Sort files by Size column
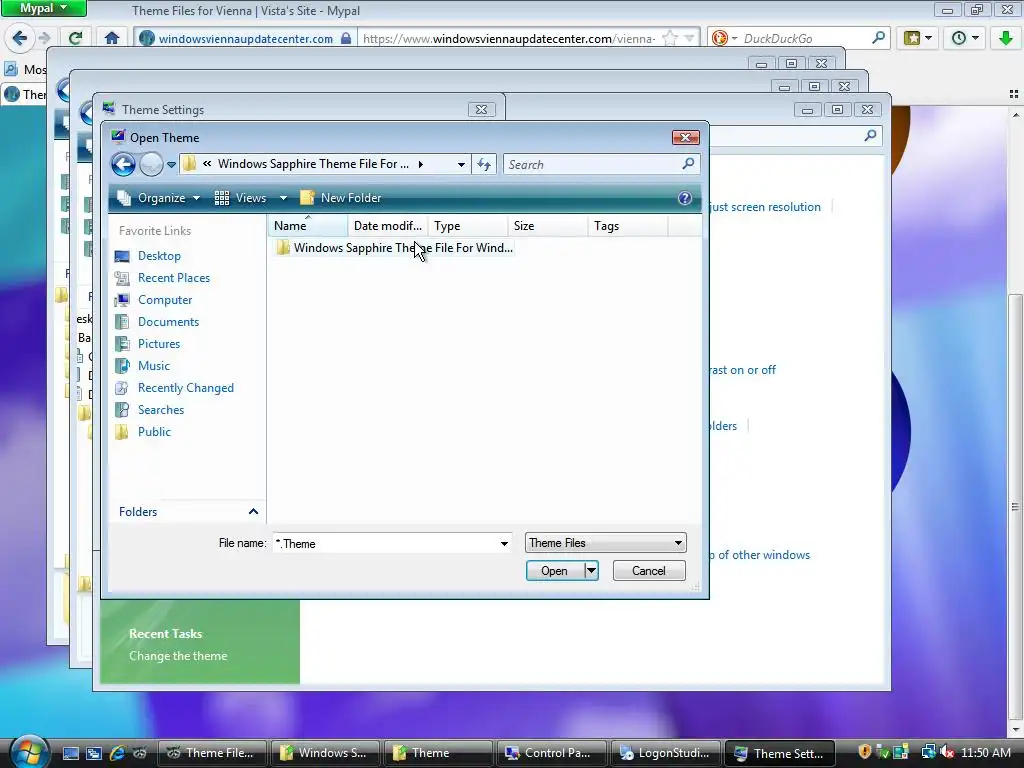This screenshot has width=1024, height=768. [x=547, y=226]
